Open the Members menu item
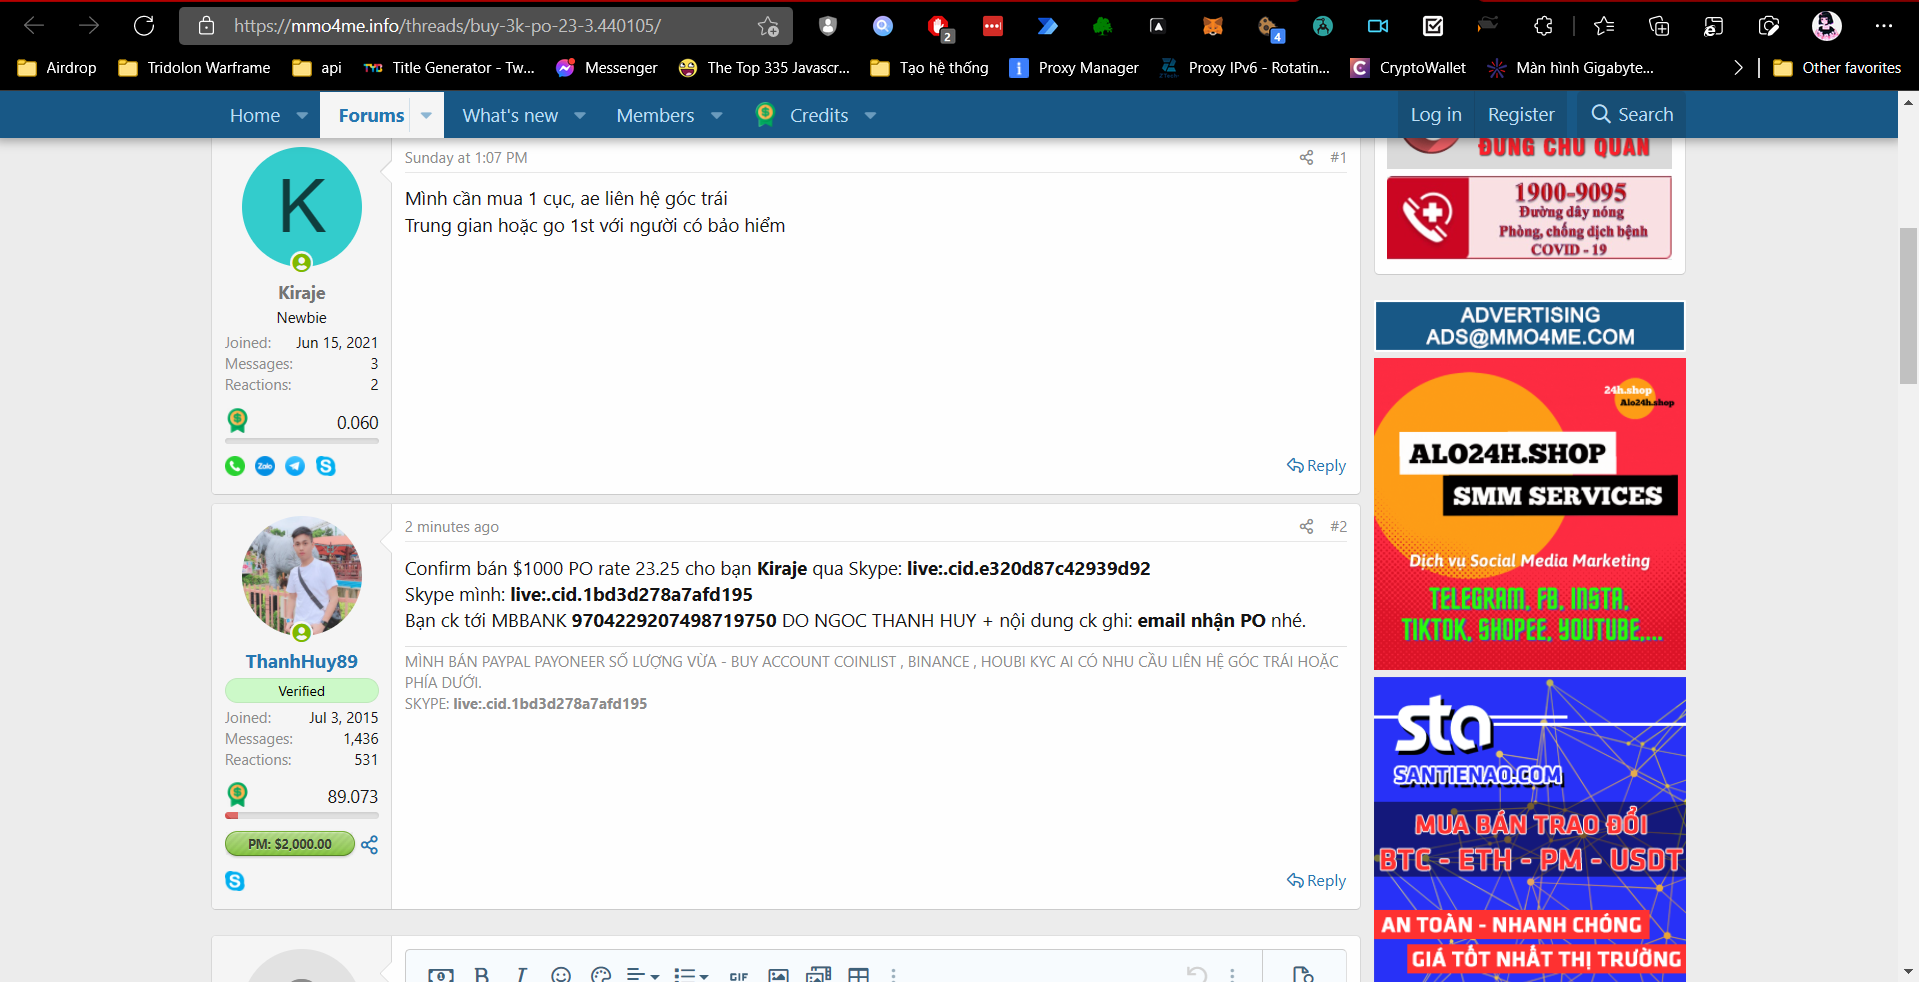 click(655, 116)
